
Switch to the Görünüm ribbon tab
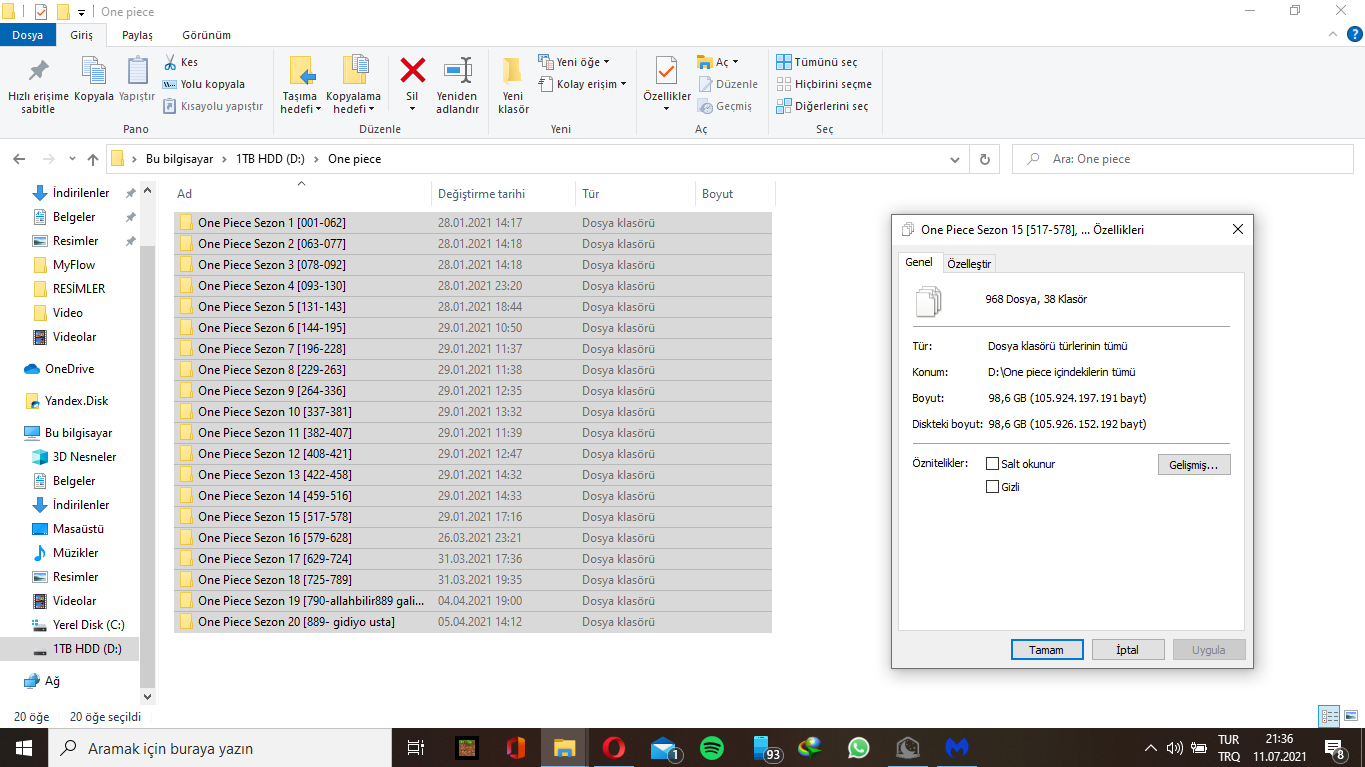point(207,35)
